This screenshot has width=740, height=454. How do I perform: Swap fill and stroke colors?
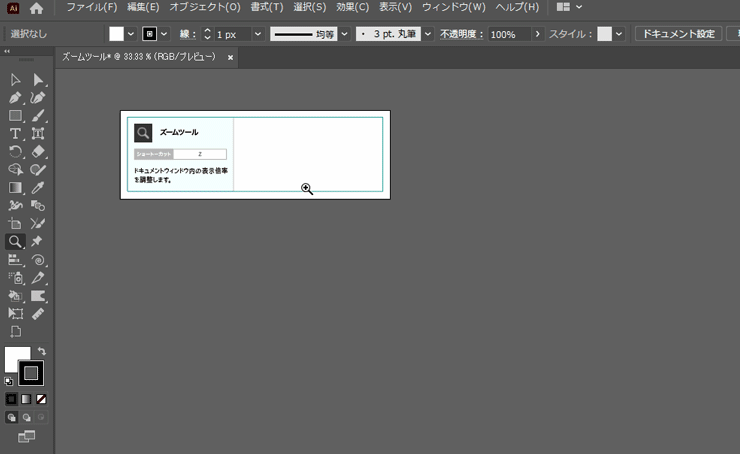coord(42,351)
